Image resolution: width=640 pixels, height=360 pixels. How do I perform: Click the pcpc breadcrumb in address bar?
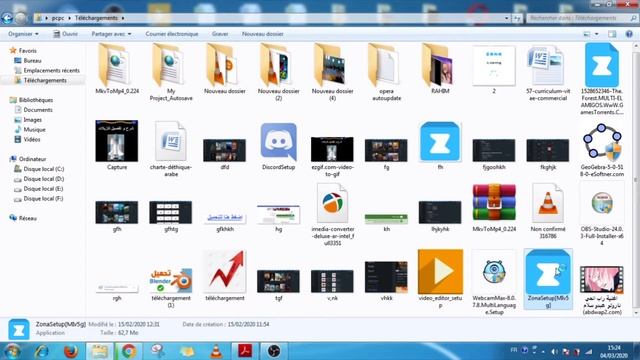click(x=58, y=18)
